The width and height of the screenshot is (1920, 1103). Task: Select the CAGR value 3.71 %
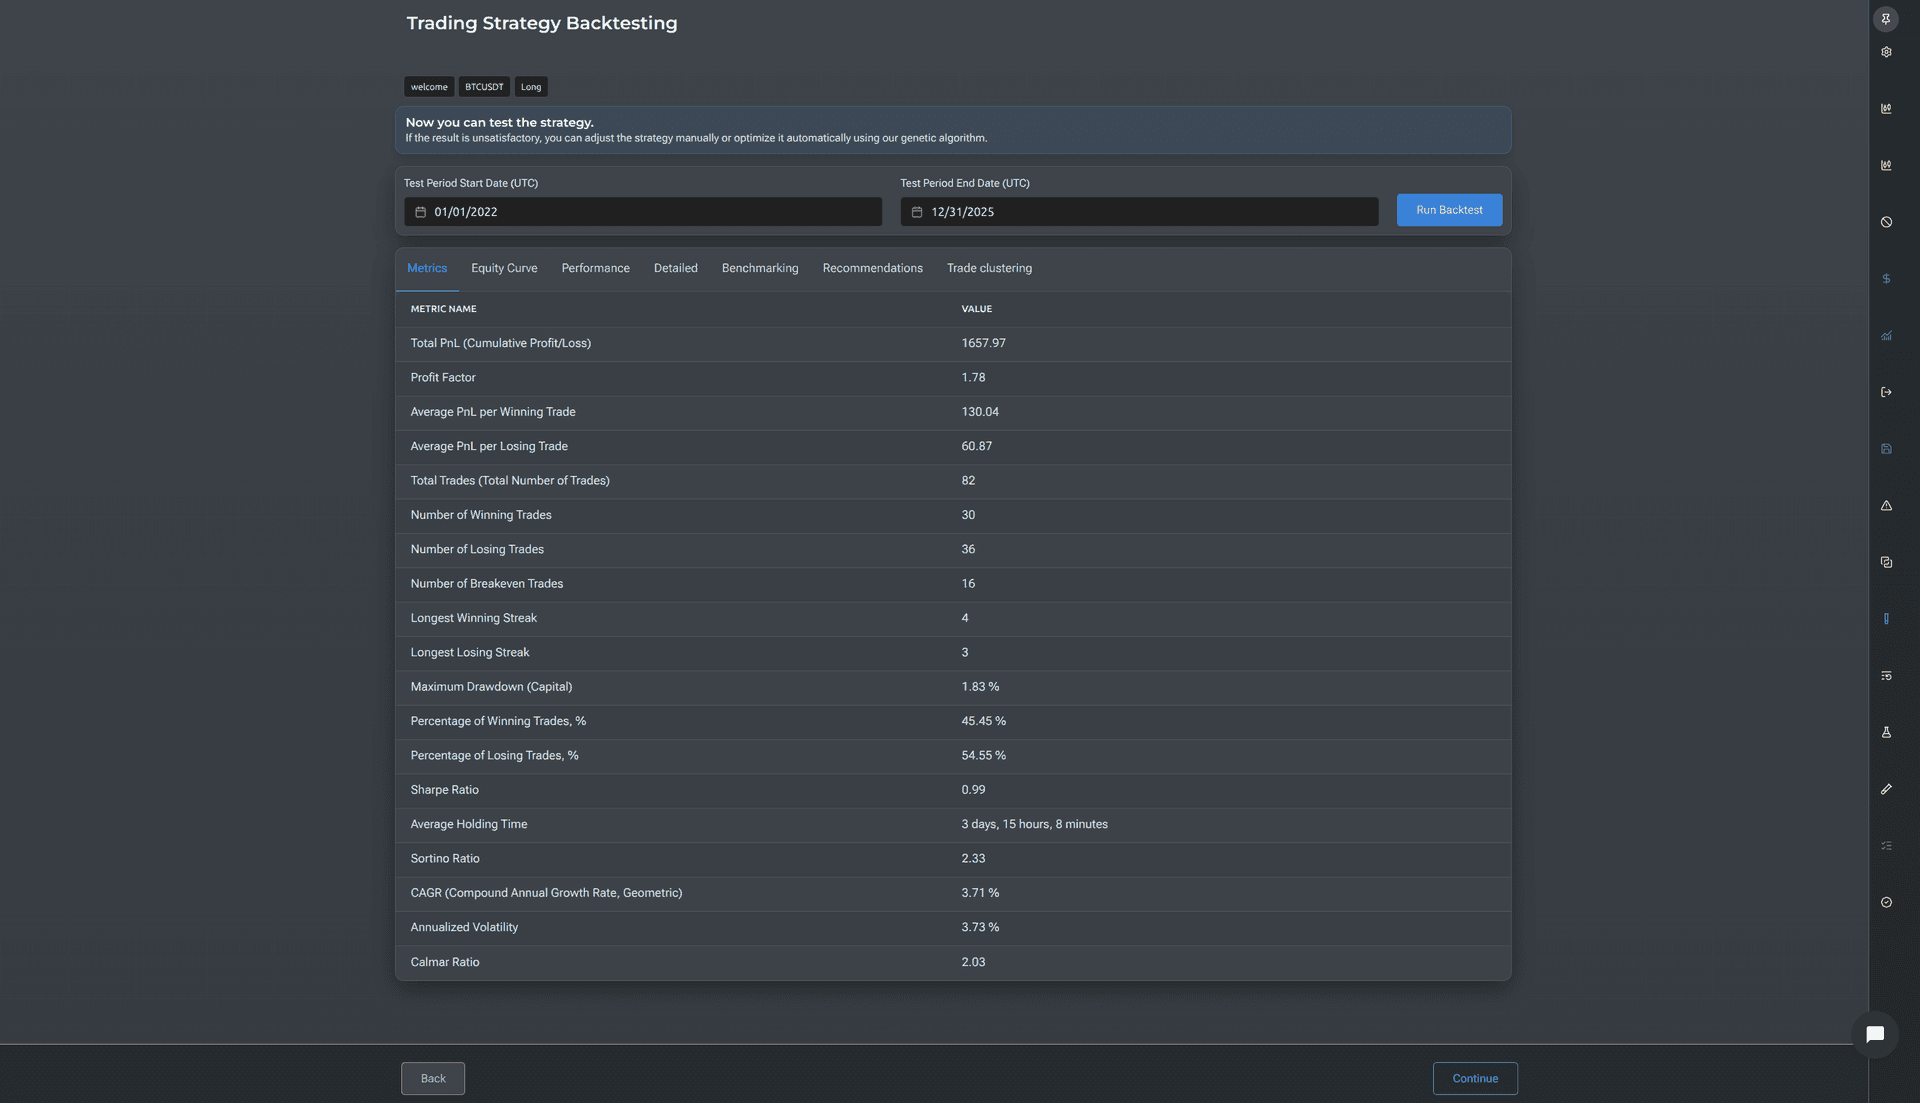(980, 893)
